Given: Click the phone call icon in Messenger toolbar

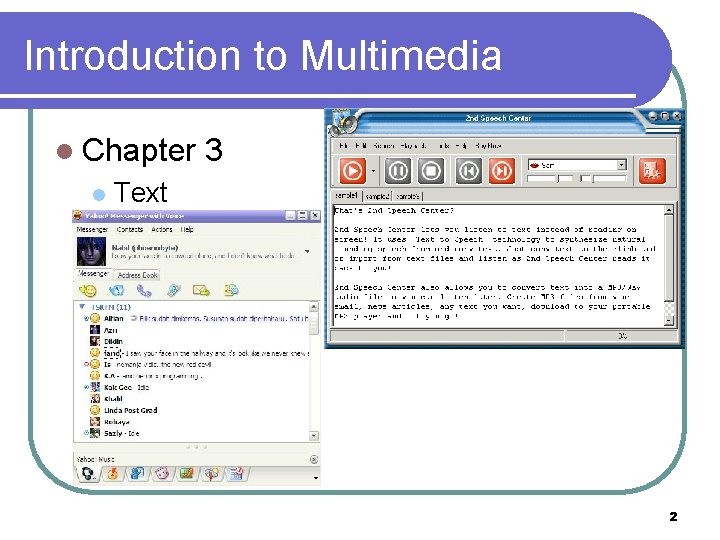Looking at the screenshot, I should [x=144, y=291].
